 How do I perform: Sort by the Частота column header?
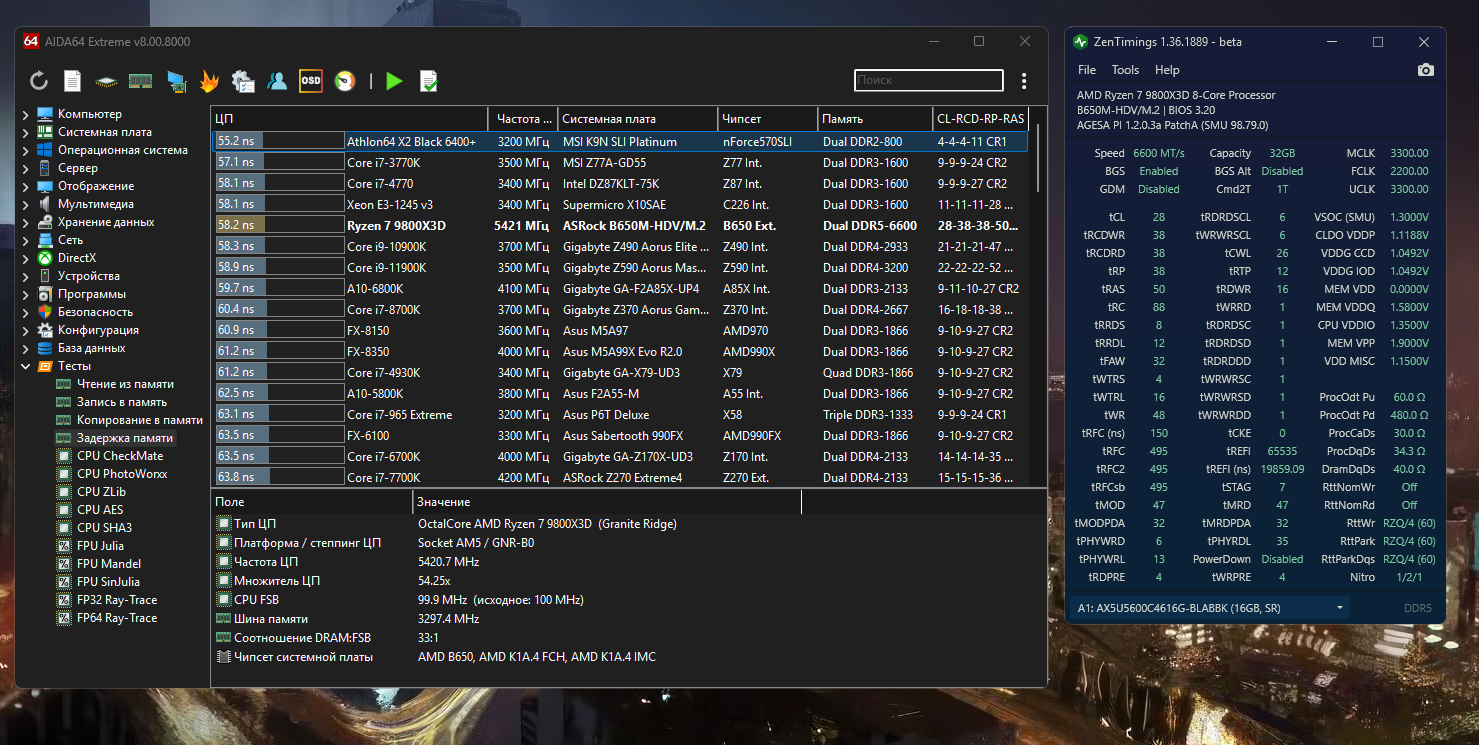[522, 119]
